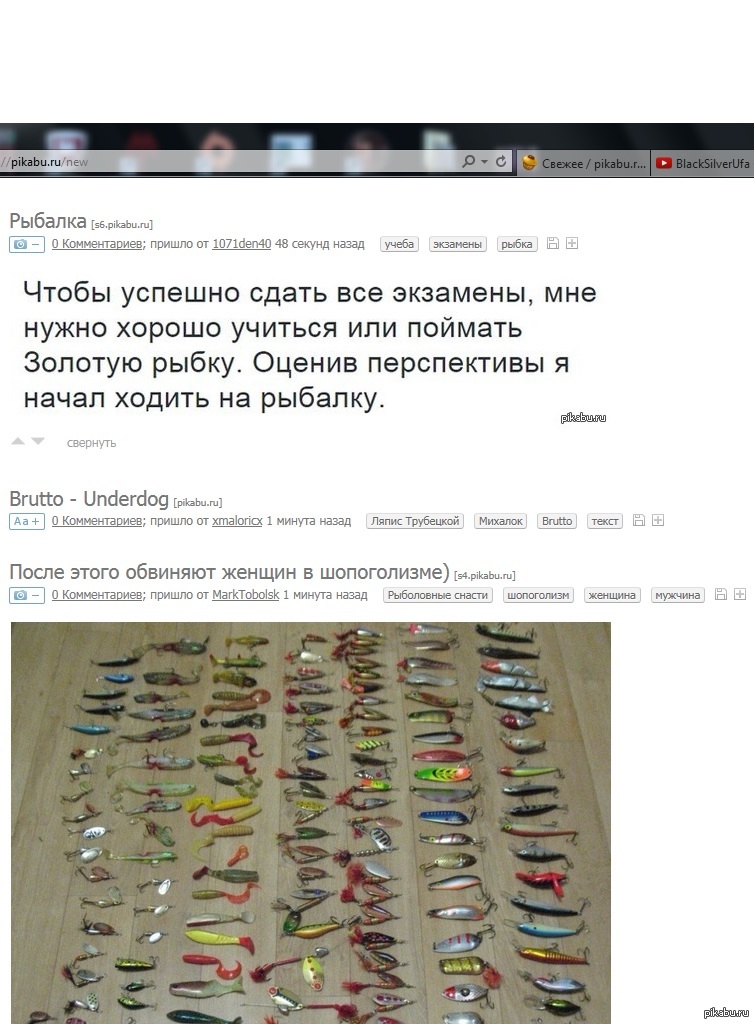754x1024 pixels.
Task: Open the fishing lures photo thumbnail
Action: (x=311, y=823)
